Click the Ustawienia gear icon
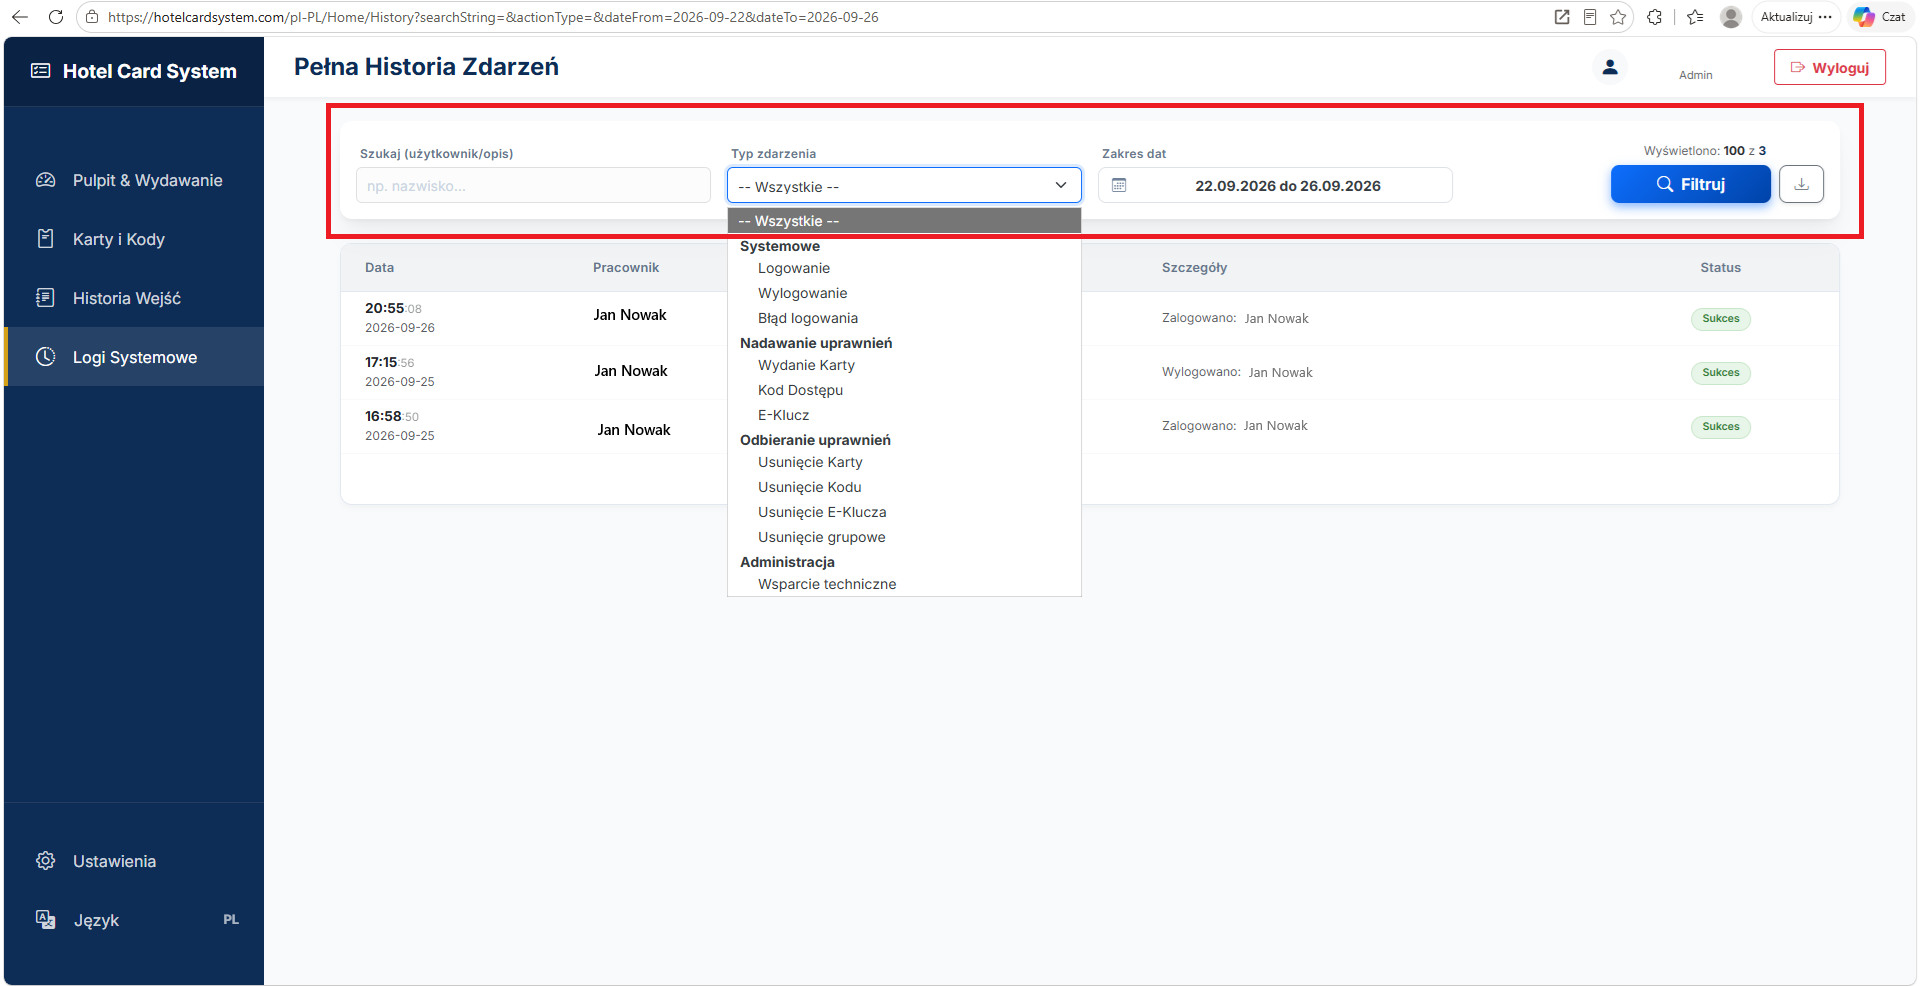 [x=46, y=861]
